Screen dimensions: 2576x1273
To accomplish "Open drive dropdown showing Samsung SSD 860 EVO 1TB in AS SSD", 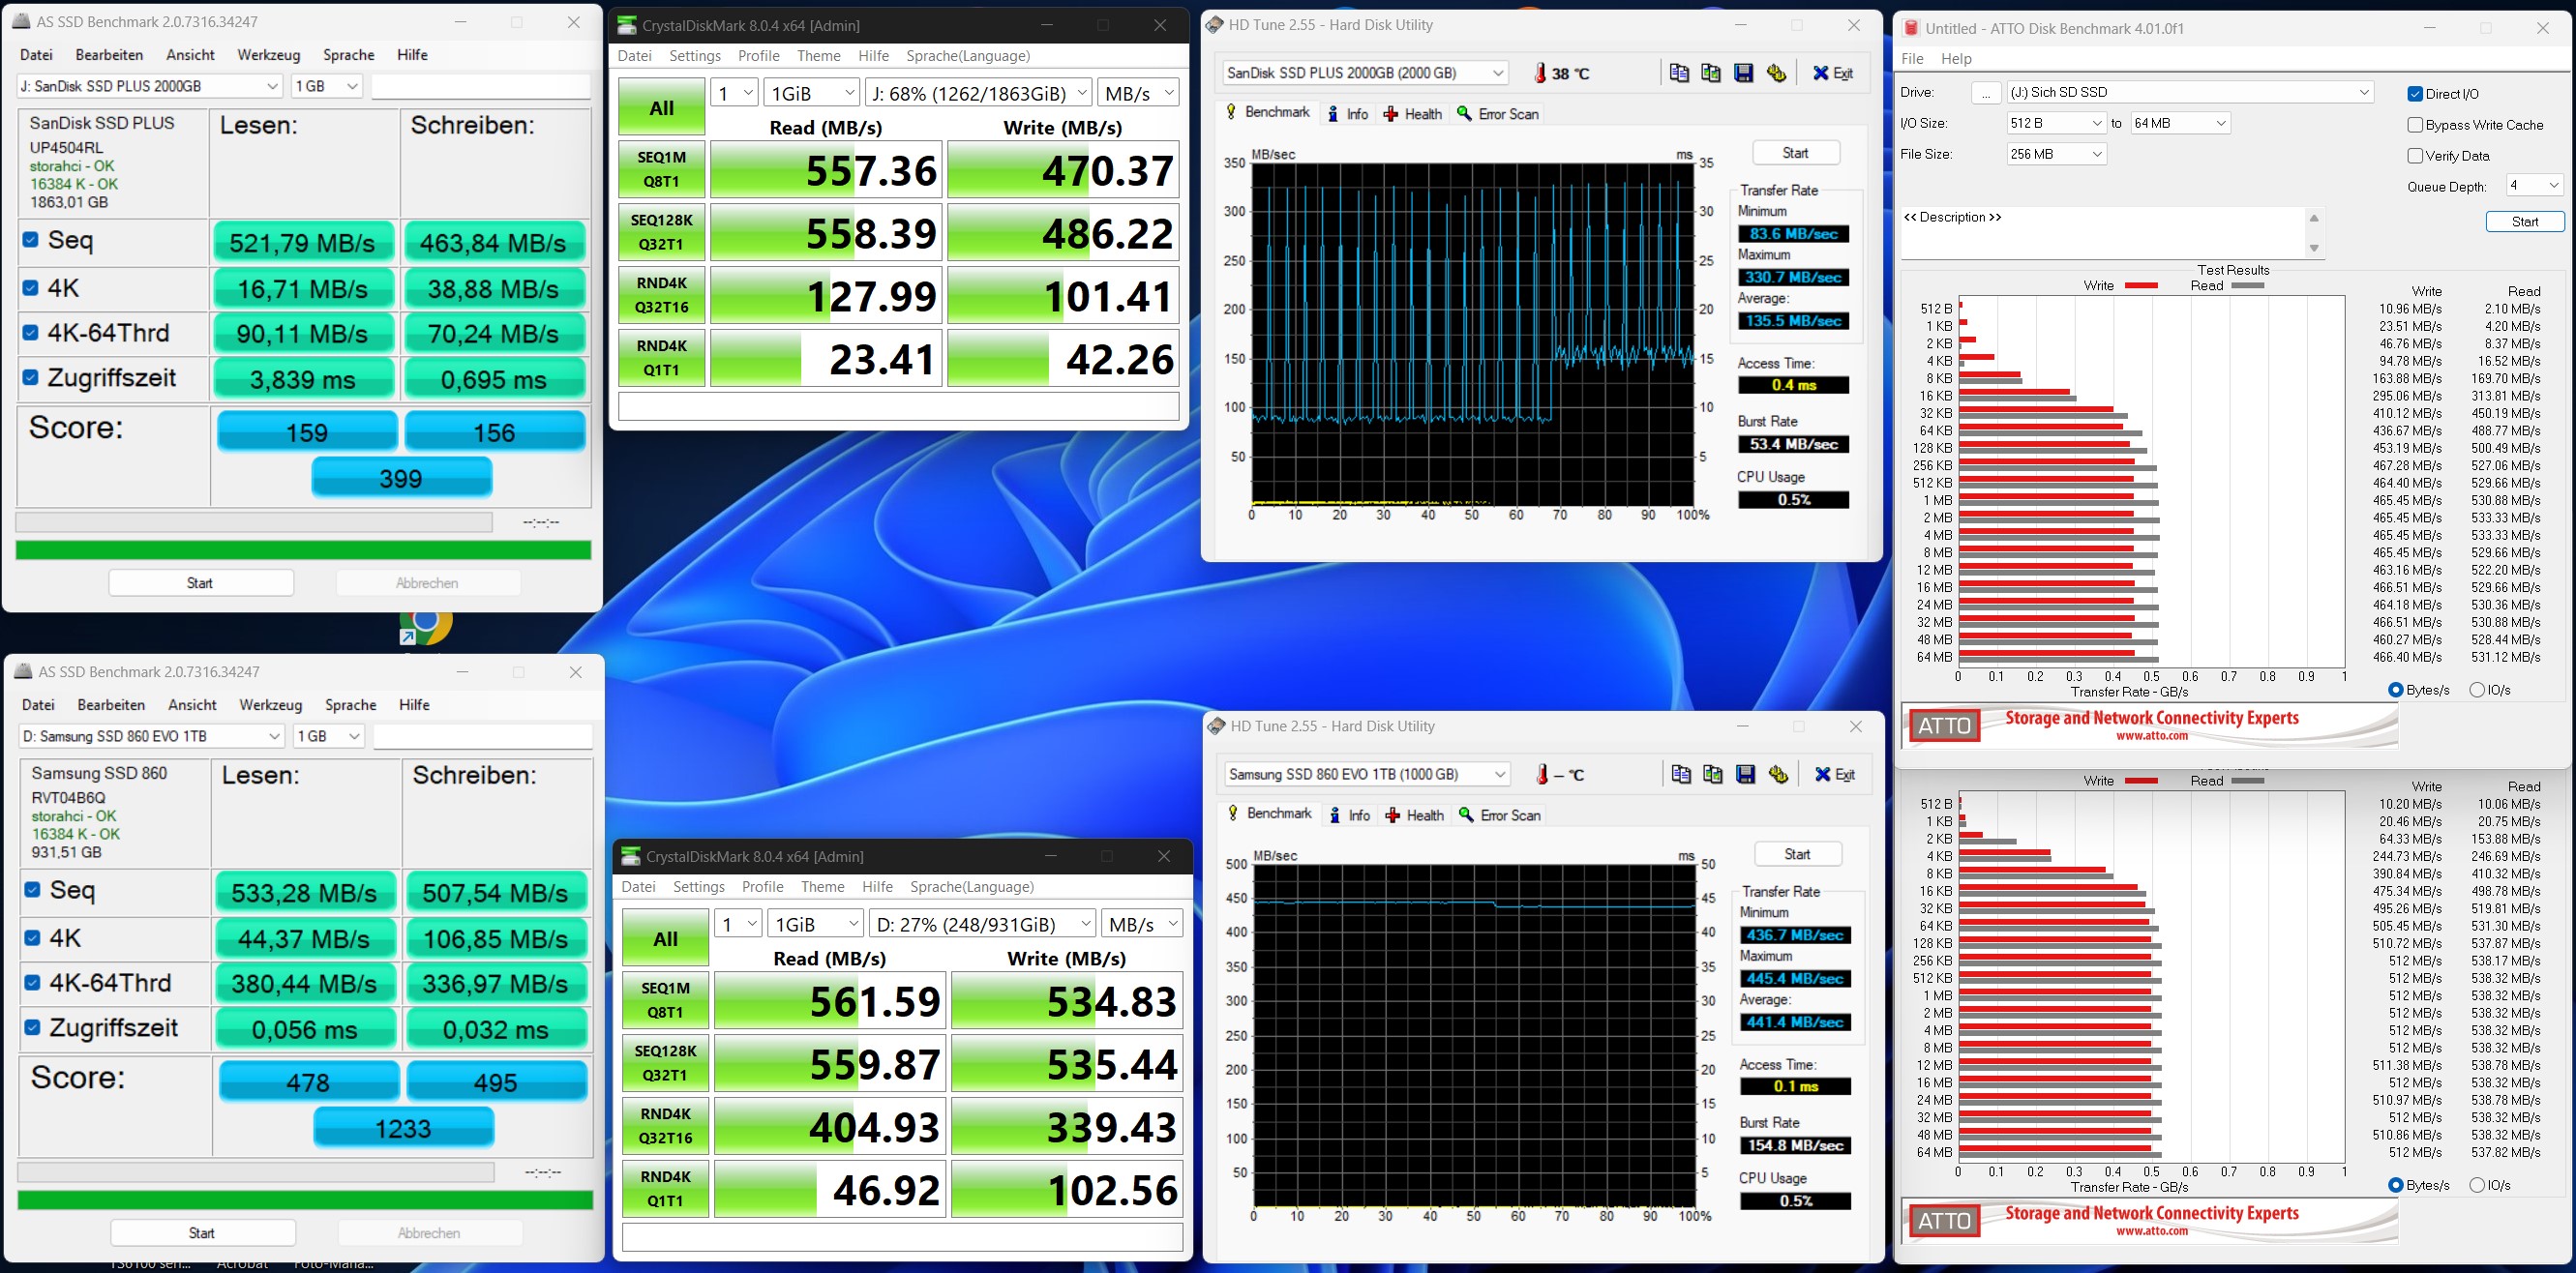I will [152, 736].
